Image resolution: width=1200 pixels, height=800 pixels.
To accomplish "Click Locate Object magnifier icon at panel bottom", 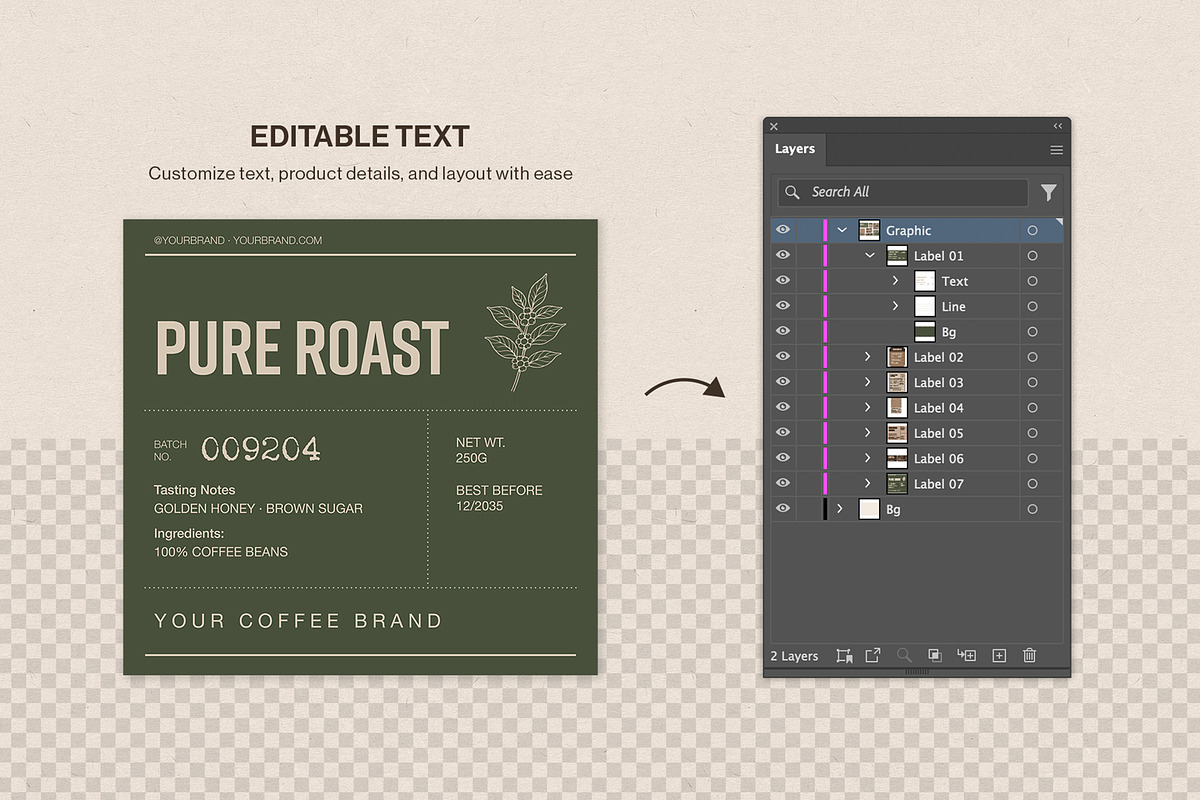I will [x=904, y=656].
